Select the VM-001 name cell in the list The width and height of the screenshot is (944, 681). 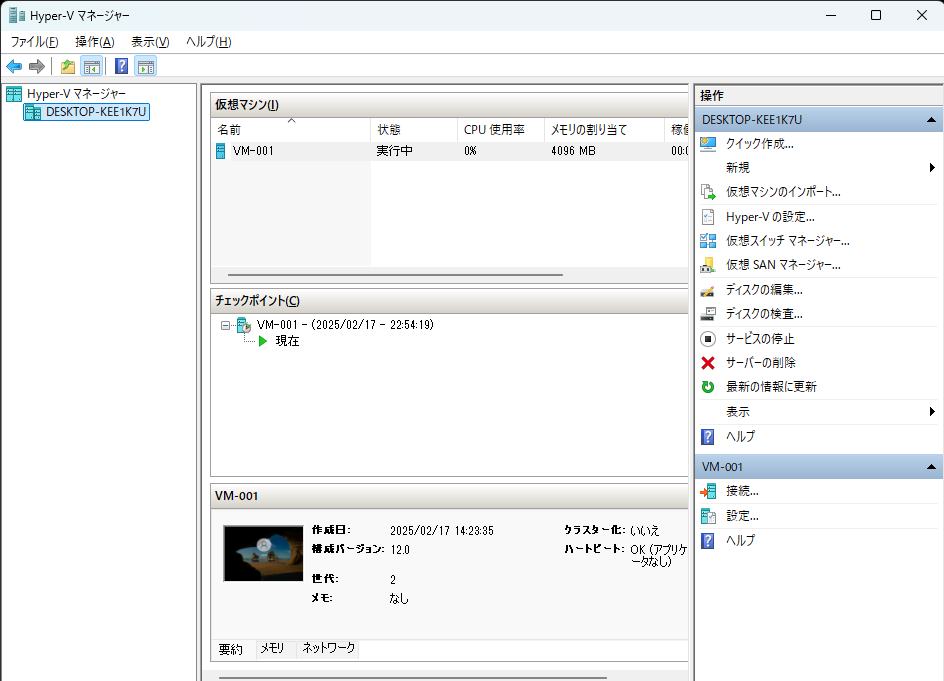coord(253,151)
